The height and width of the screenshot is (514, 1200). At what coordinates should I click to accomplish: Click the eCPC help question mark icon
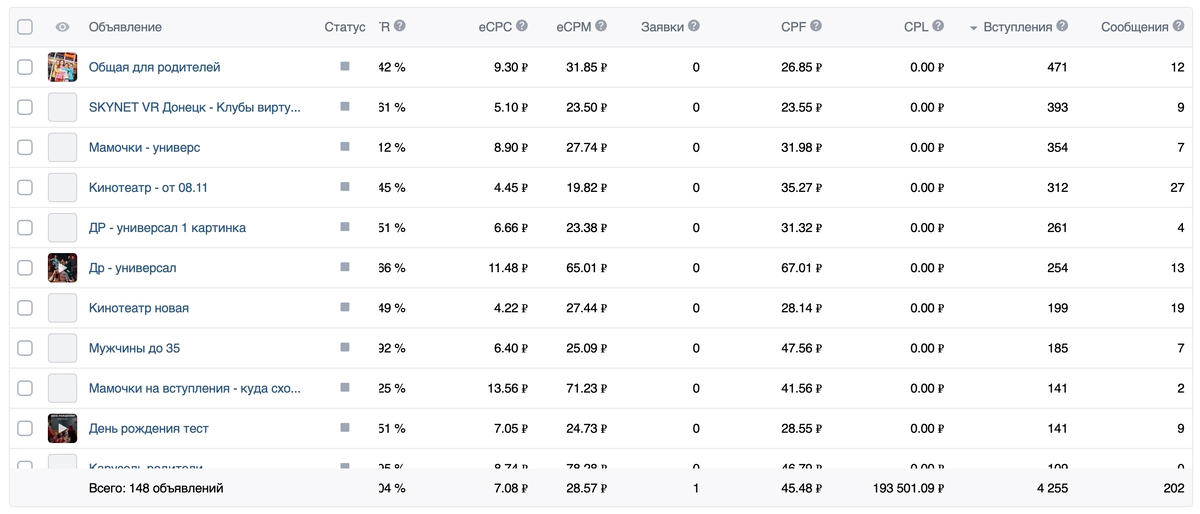tap(522, 27)
